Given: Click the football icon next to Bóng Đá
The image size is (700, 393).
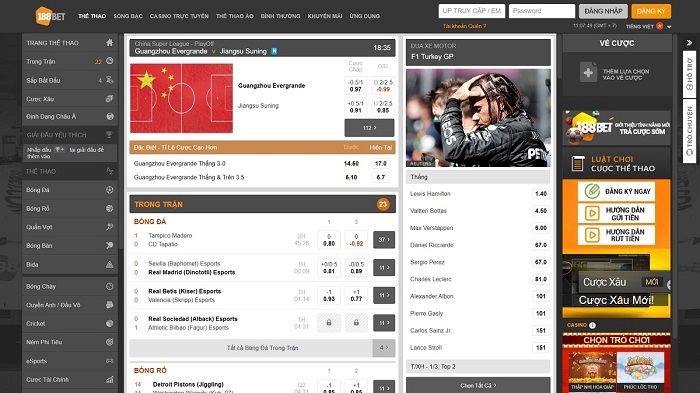Looking at the screenshot, I should pyautogui.click(x=109, y=190).
